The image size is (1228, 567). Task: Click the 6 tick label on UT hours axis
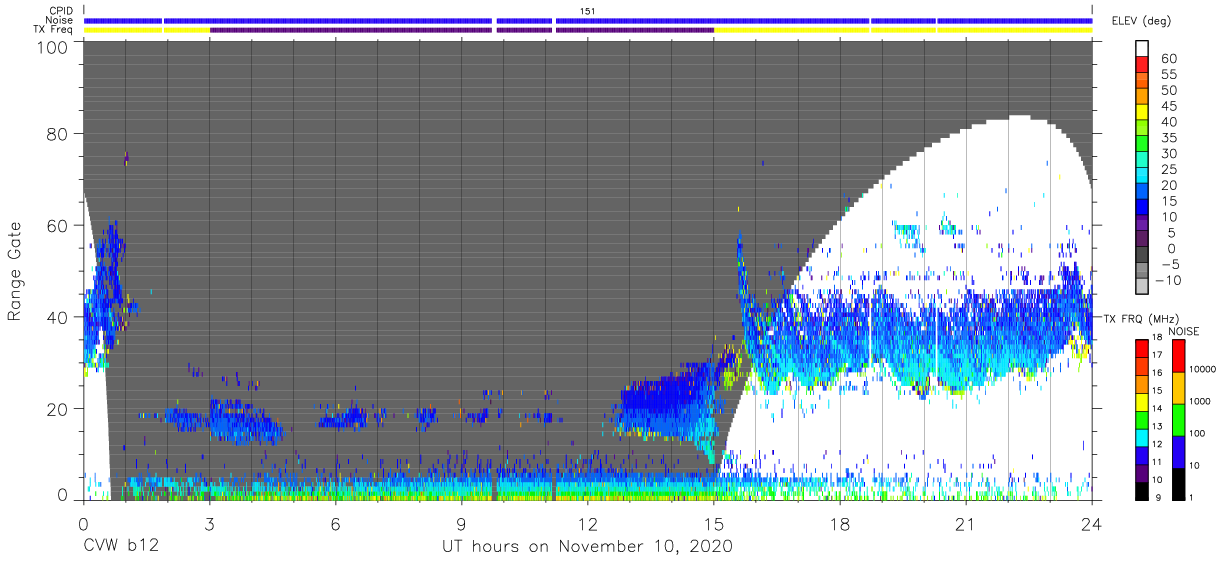pyautogui.click(x=335, y=523)
